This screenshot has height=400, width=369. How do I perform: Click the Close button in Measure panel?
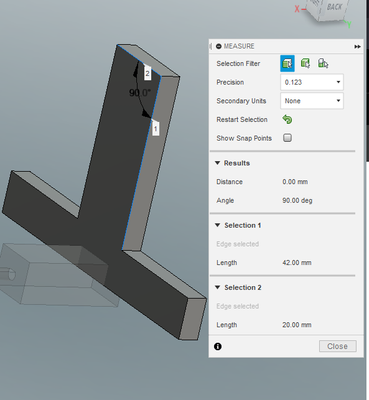(338, 346)
